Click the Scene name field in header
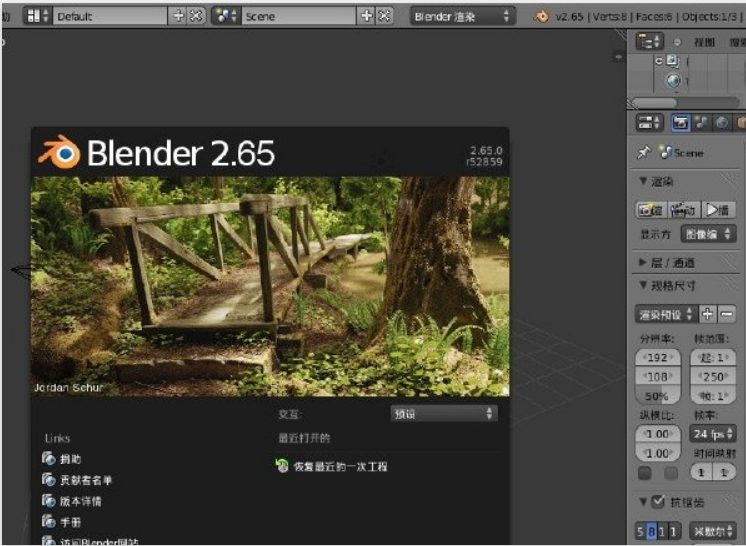This screenshot has width=746, height=546. pos(299,16)
